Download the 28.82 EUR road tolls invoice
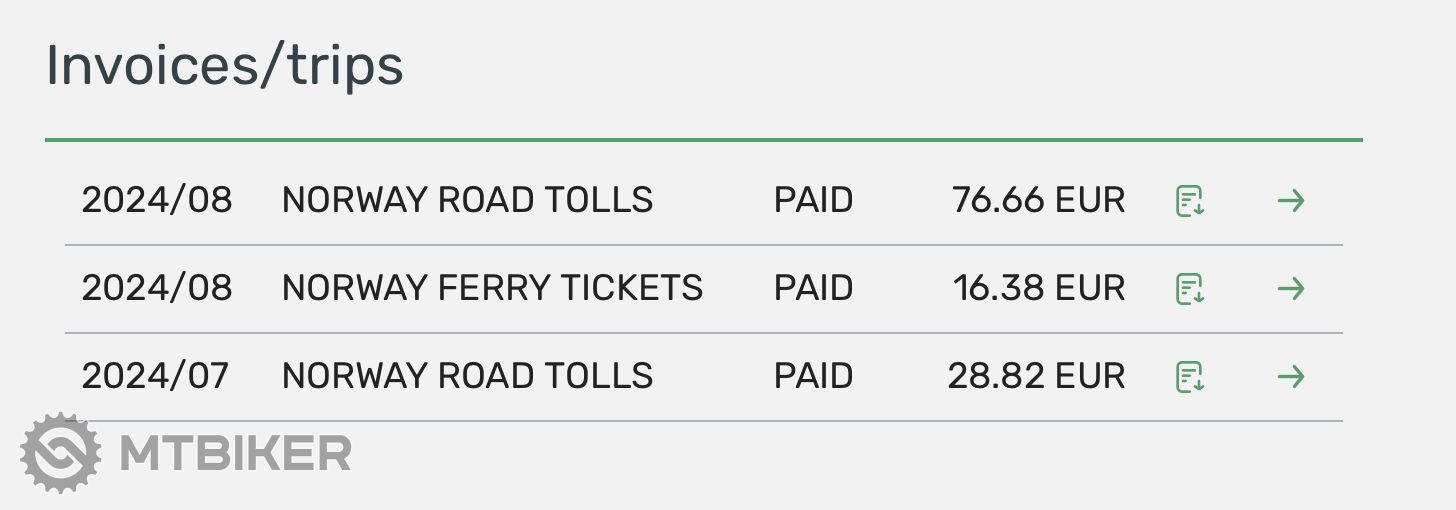Screen dimensions: 1456x510 (x=1189, y=377)
